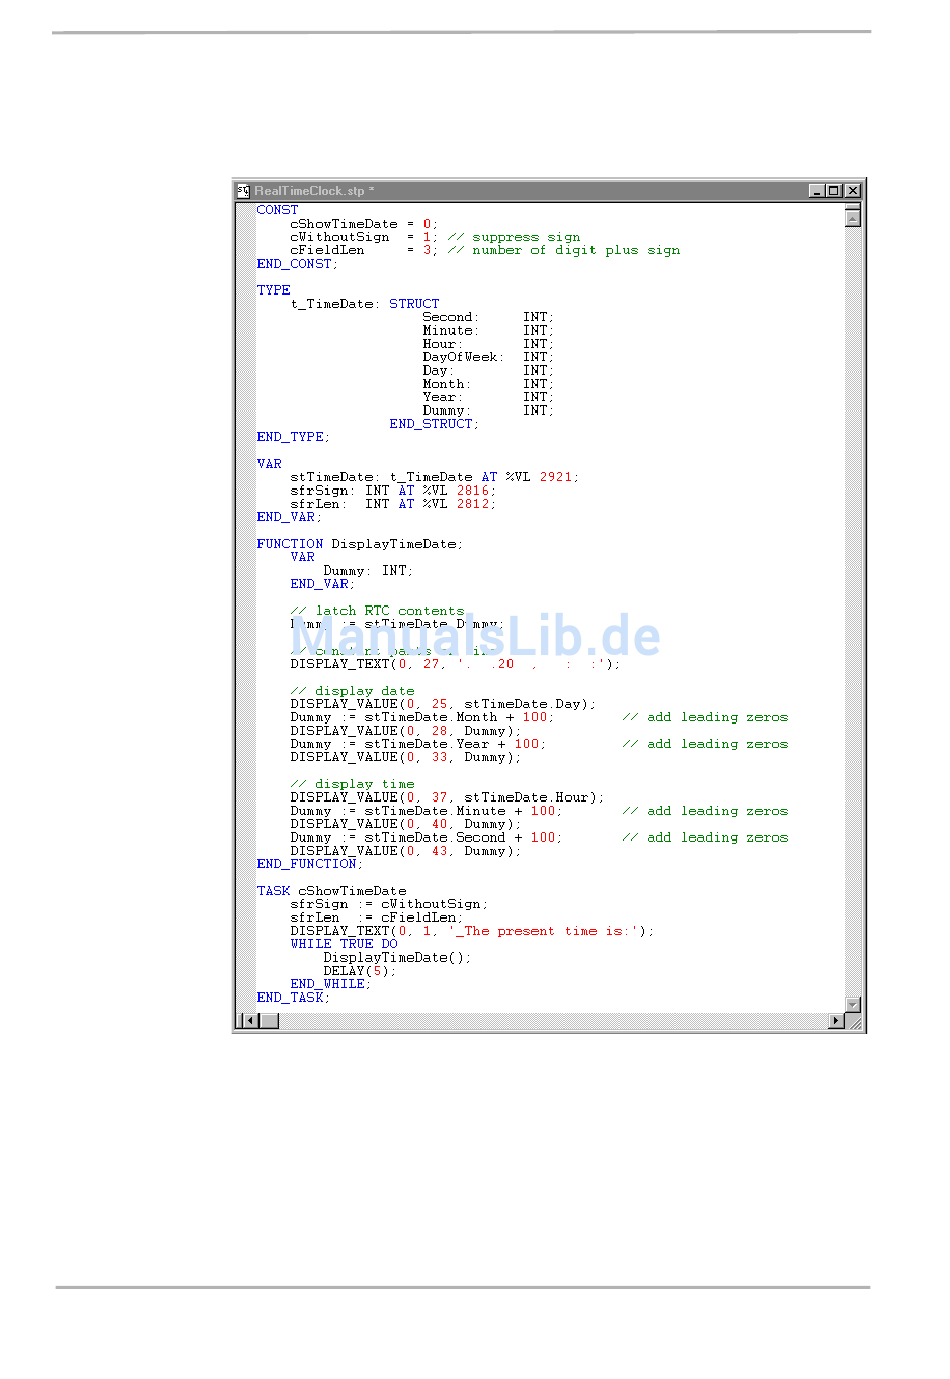Click the vertical scrollbar down arrow
Viewport: 950px width, 1379px height.
[853, 1004]
